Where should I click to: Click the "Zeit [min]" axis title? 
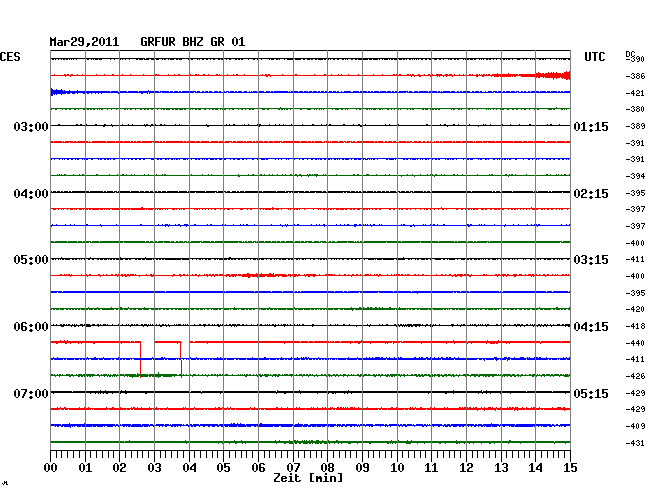308,478
